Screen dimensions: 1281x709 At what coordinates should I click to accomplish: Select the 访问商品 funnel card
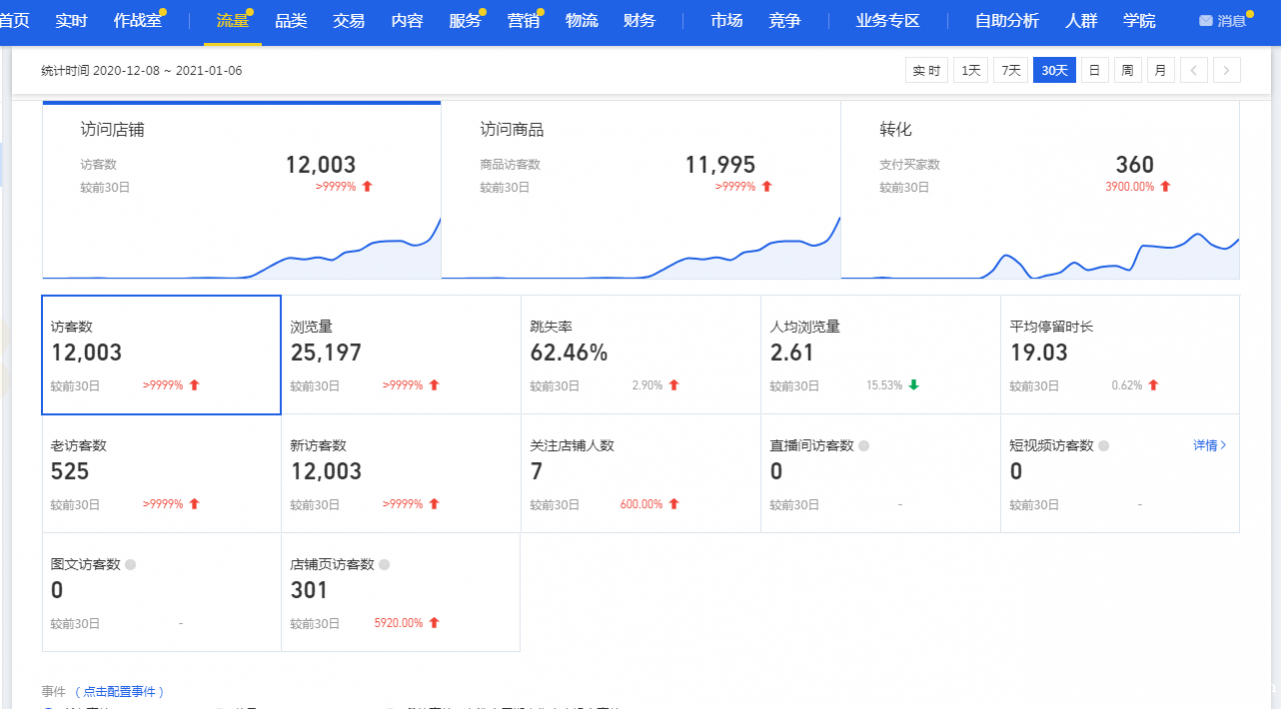click(641, 190)
